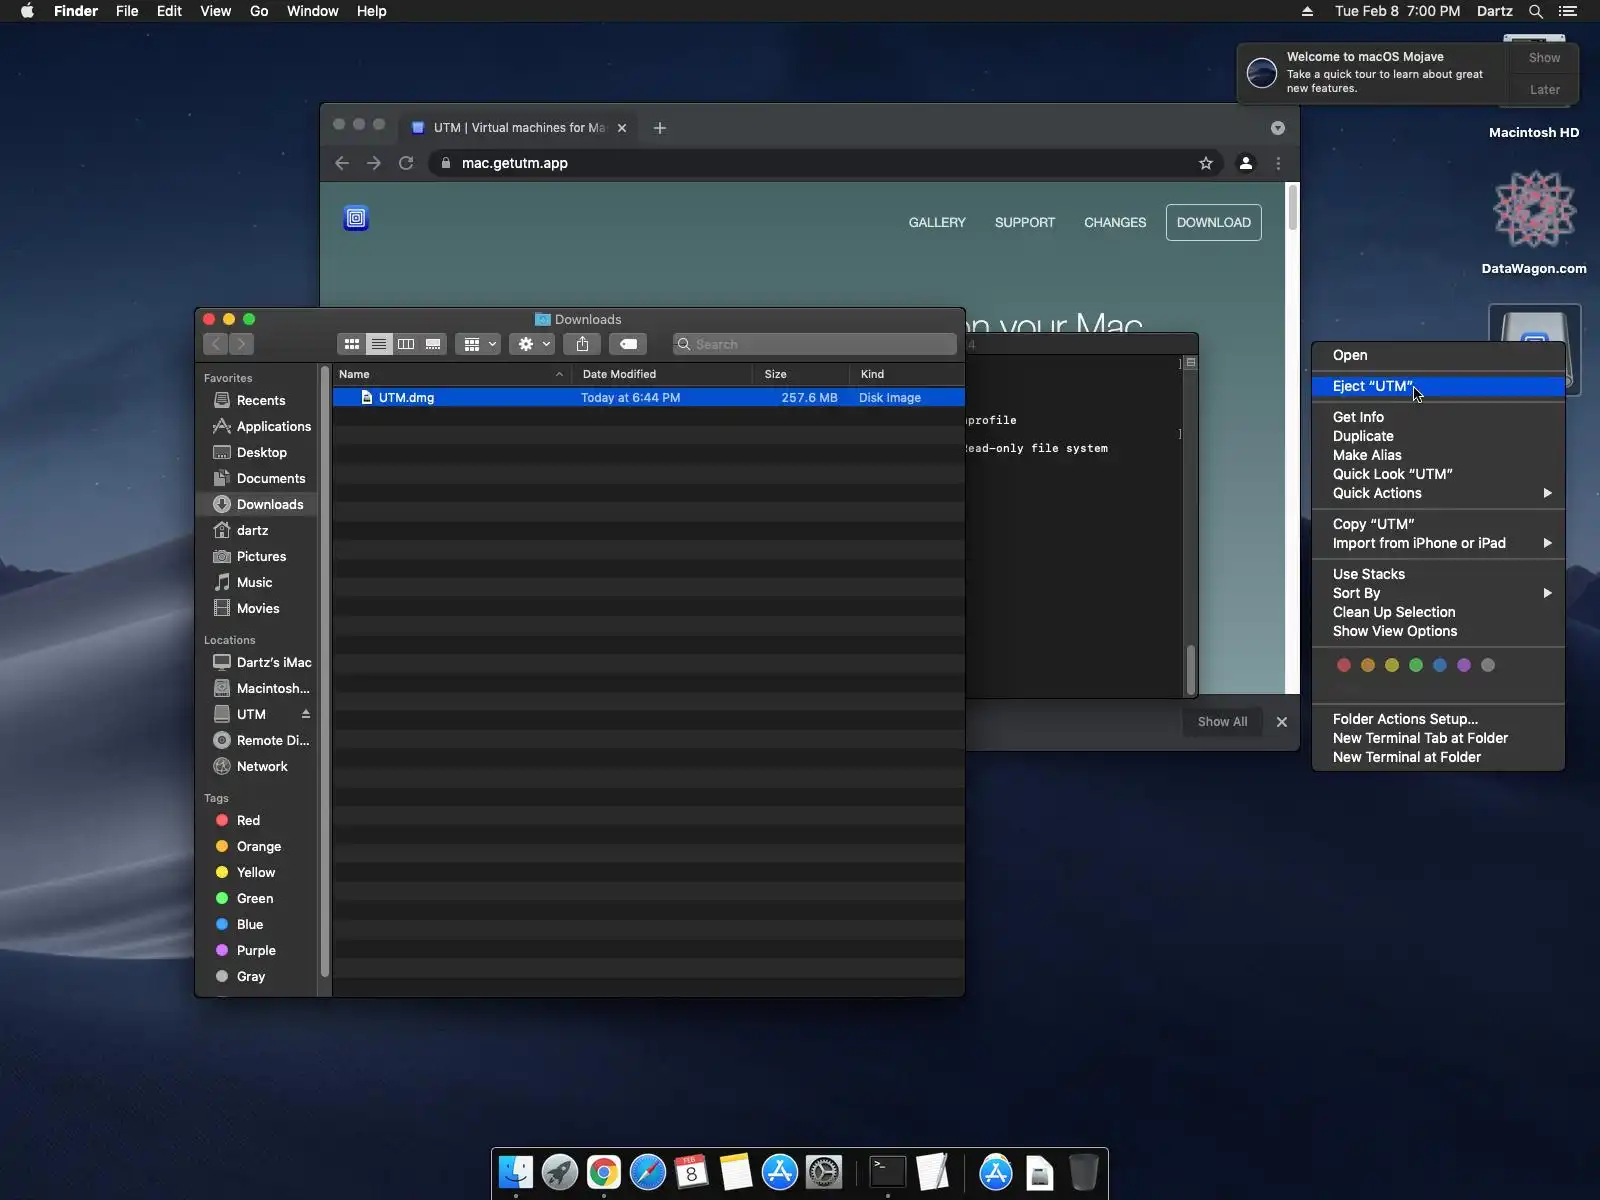Toggle Name column sort order arrow
The height and width of the screenshot is (1200, 1600).
[559, 374]
